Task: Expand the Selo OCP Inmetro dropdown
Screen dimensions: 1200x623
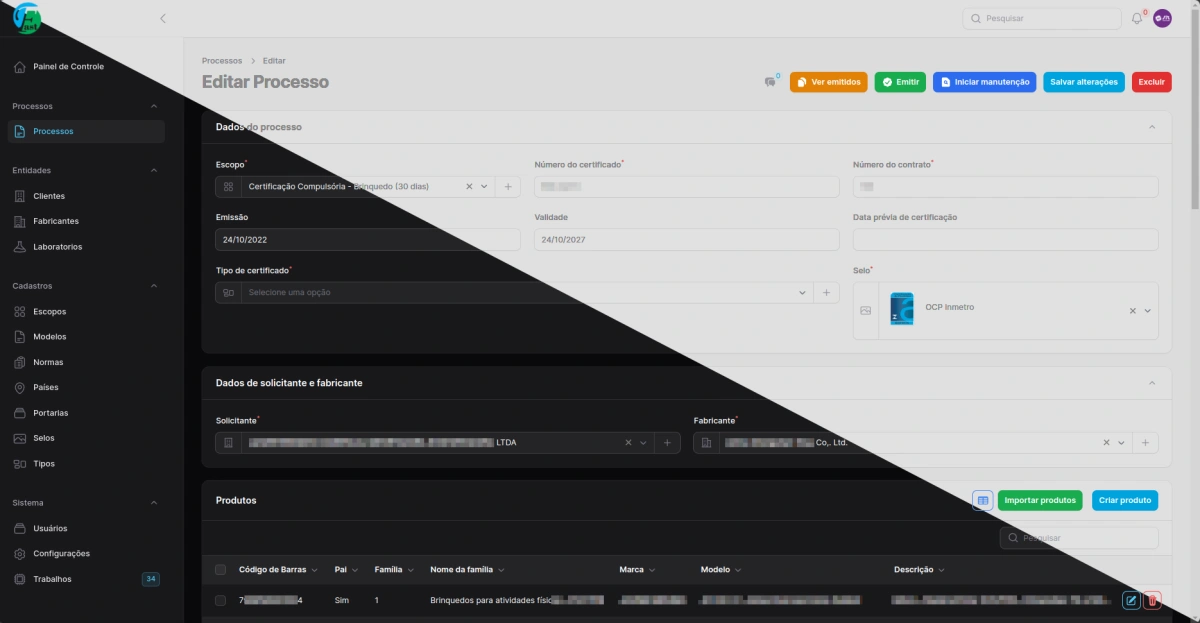Action: (1147, 311)
